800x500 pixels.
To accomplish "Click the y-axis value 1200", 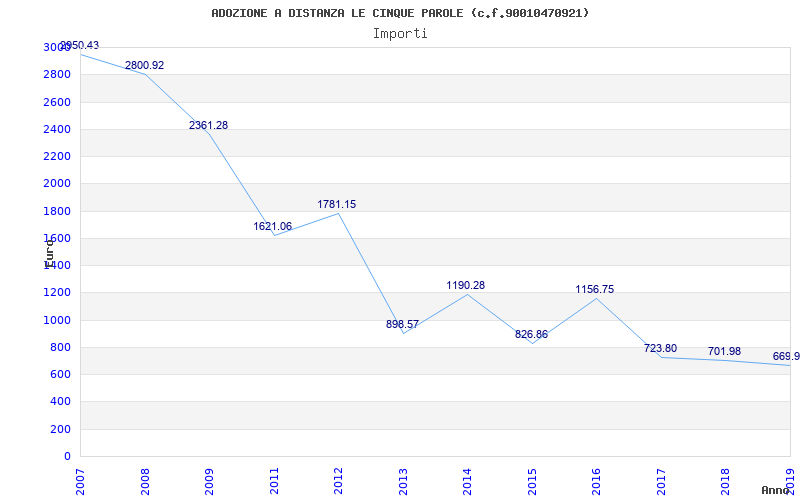I will click(x=57, y=293).
